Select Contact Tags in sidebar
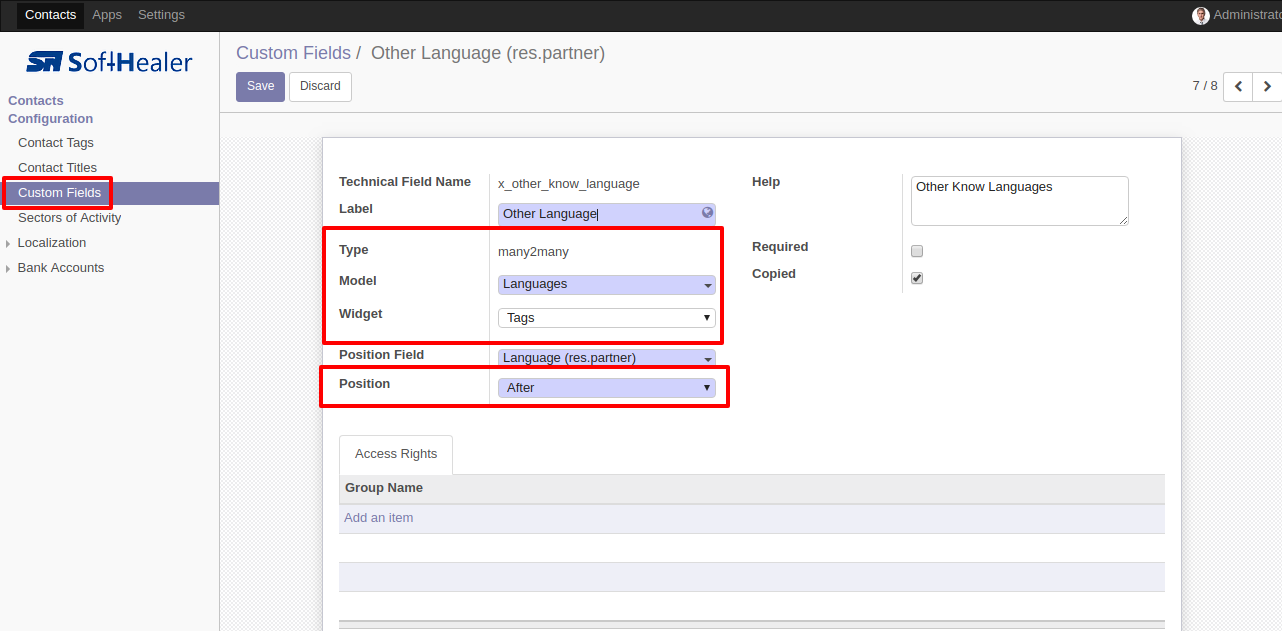The width and height of the screenshot is (1282, 631). [x=56, y=143]
